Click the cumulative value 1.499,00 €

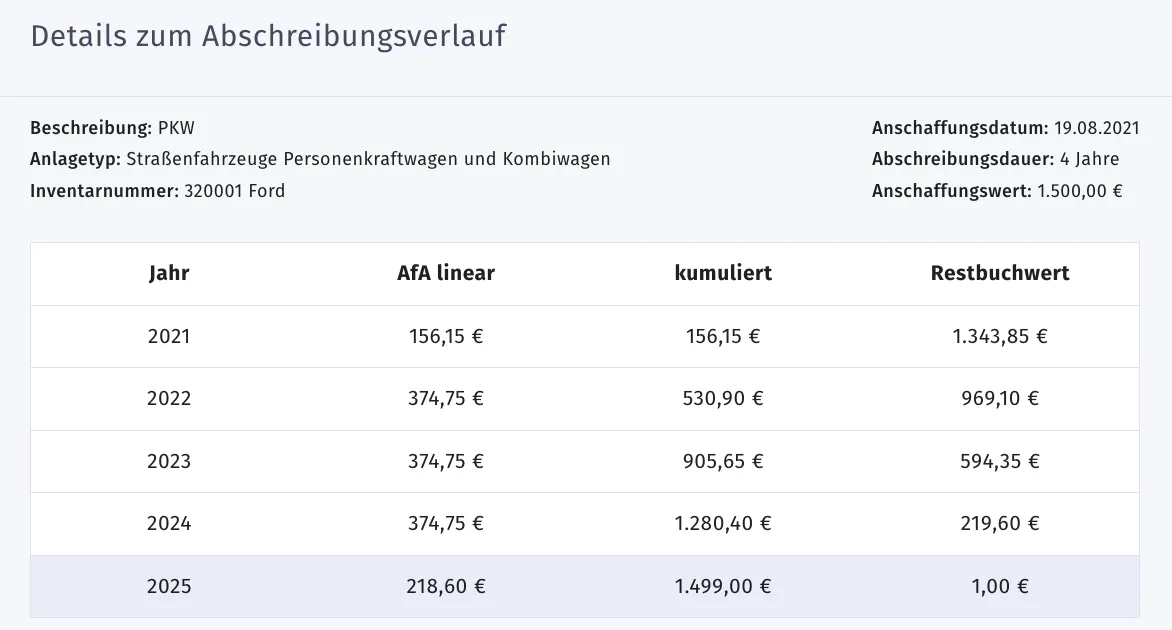723,586
